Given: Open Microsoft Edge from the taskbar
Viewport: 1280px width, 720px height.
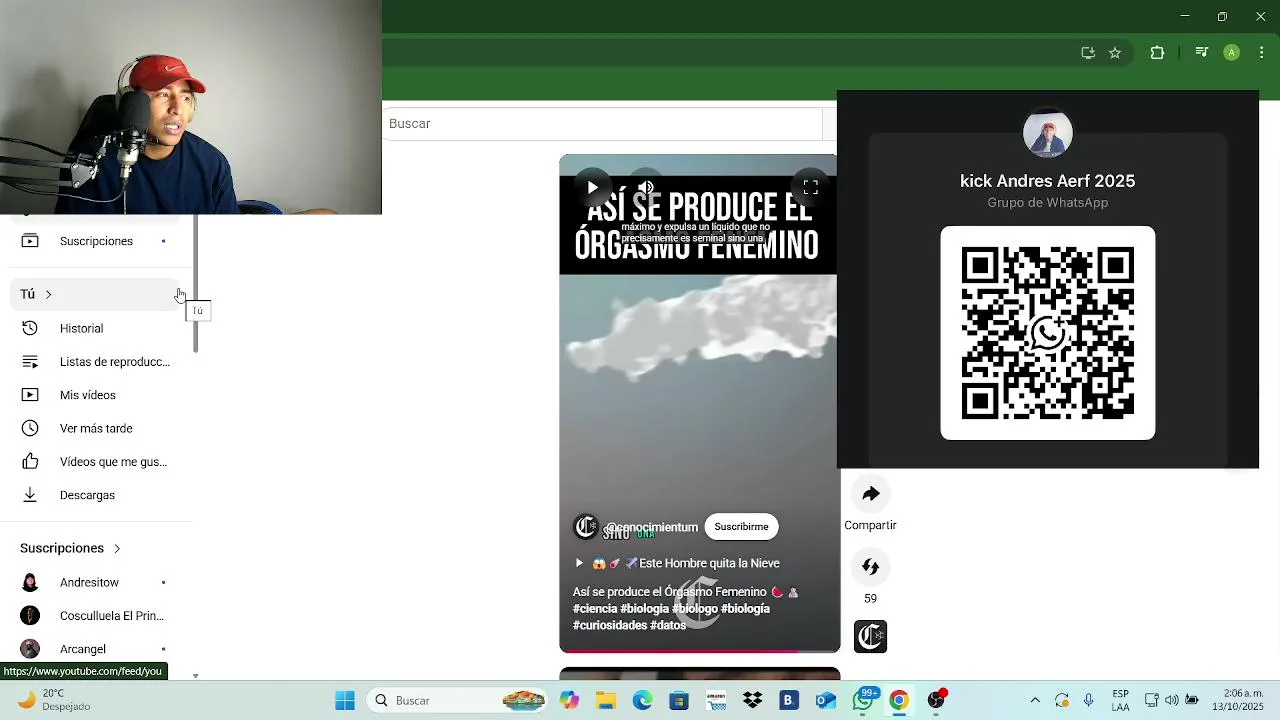Looking at the screenshot, I should click(x=642, y=701).
